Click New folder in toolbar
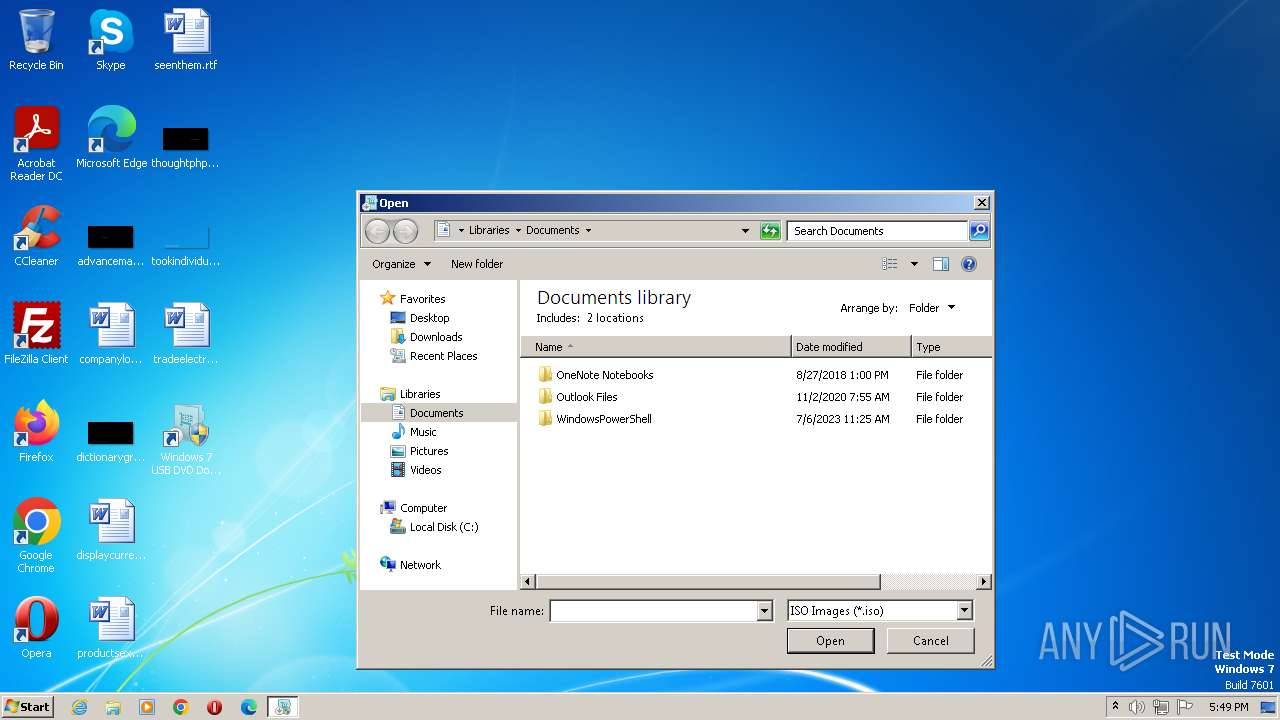1280x720 pixels. point(477,264)
